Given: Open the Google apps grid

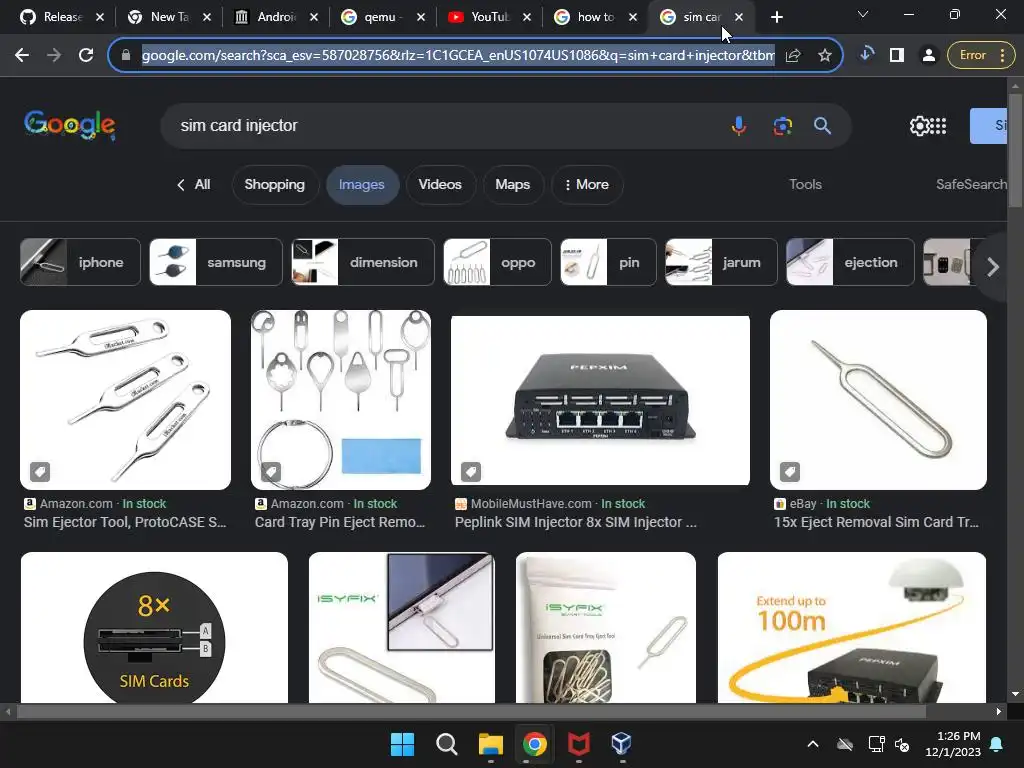Looking at the screenshot, I should [x=938, y=125].
